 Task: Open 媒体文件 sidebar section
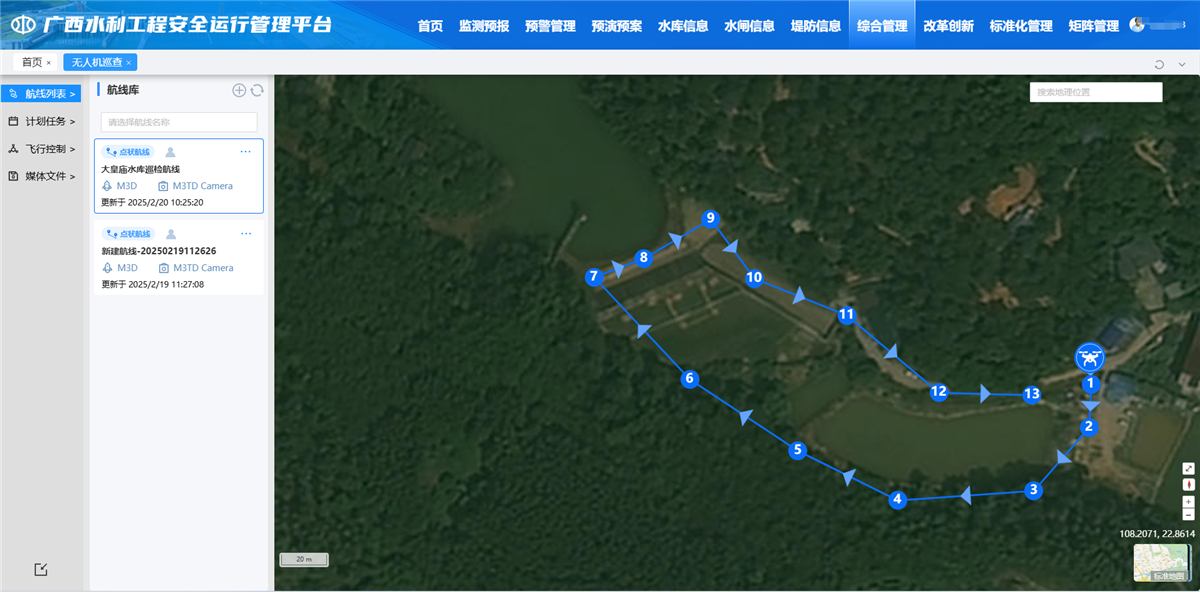[x=42, y=176]
